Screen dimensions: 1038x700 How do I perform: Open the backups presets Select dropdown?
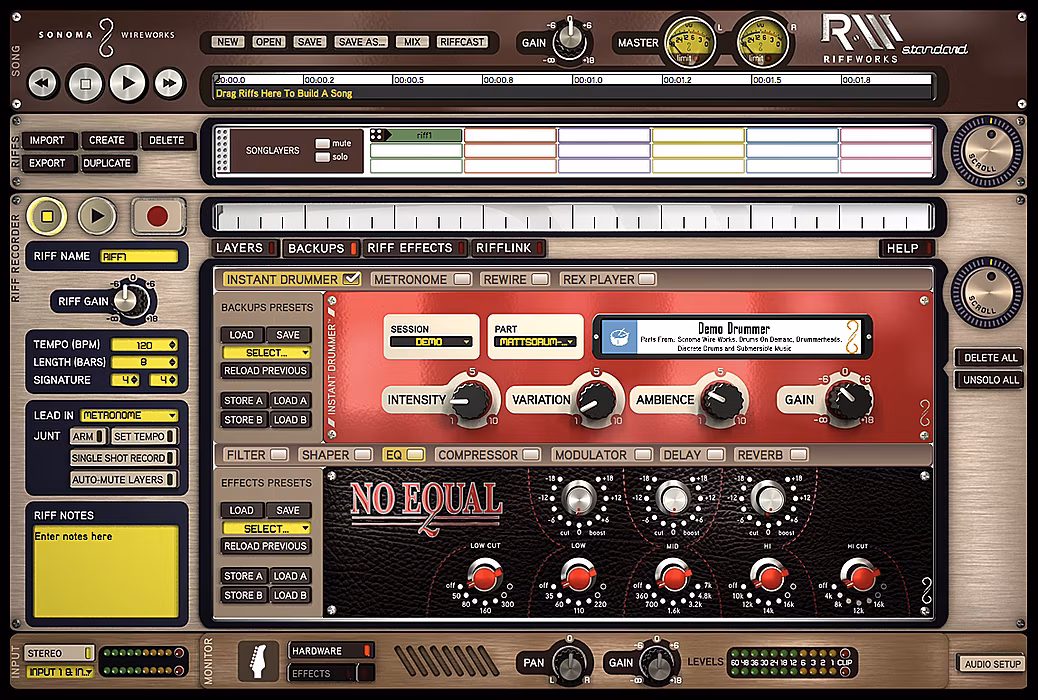[266, 352]
